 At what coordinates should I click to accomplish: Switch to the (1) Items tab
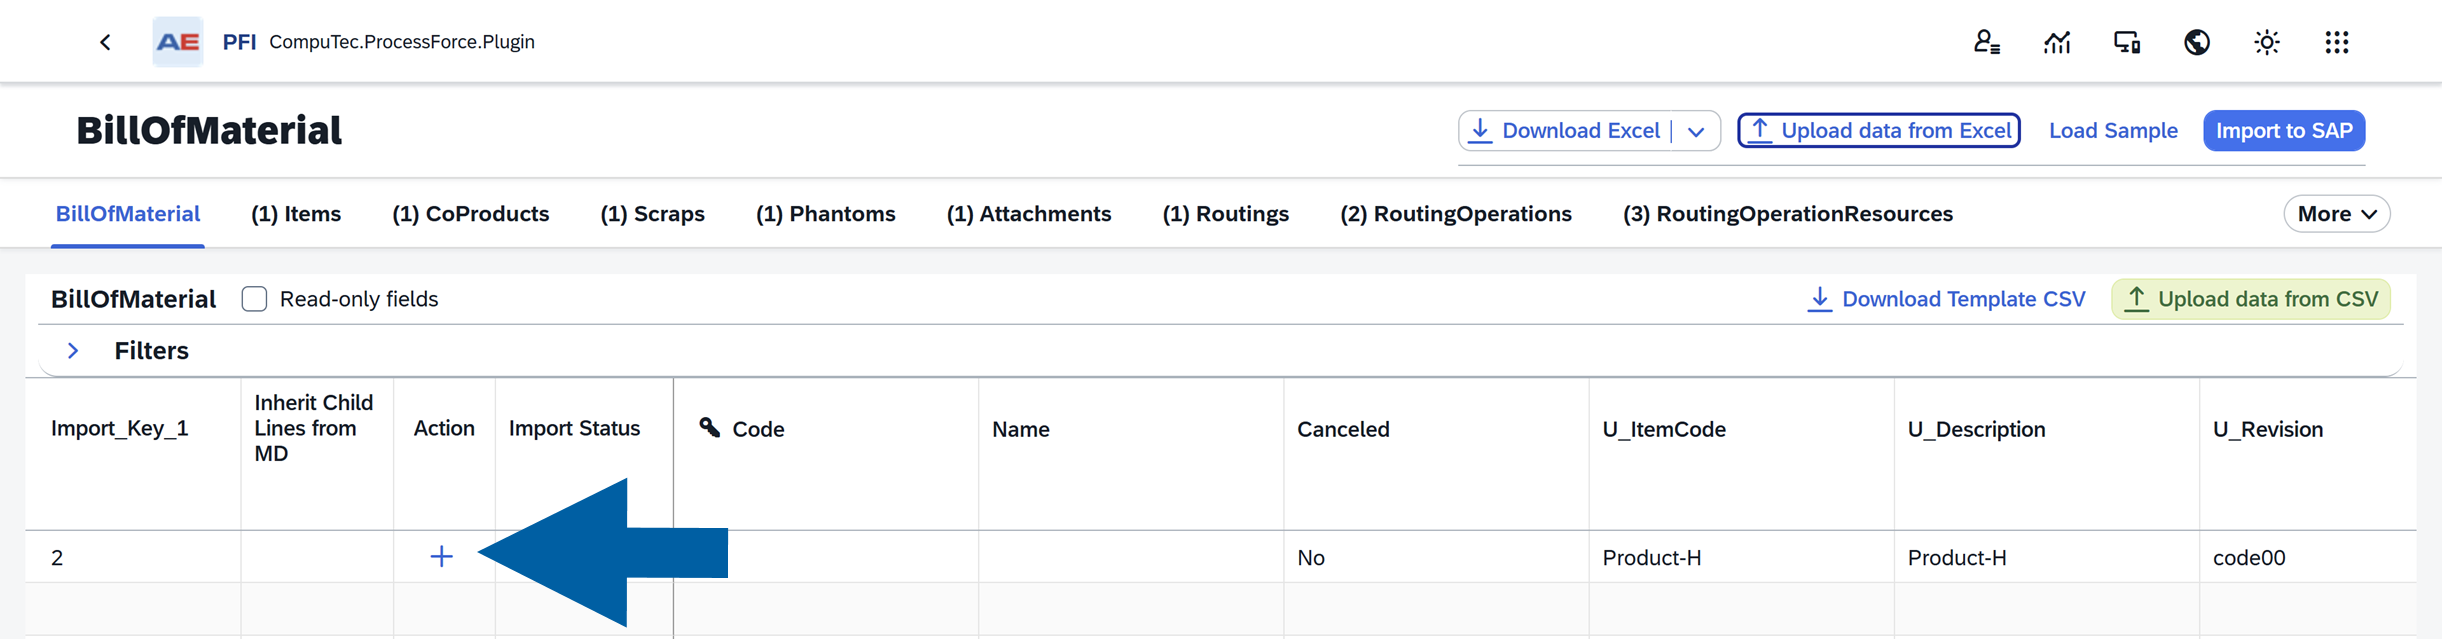click(x=296, y=214)
